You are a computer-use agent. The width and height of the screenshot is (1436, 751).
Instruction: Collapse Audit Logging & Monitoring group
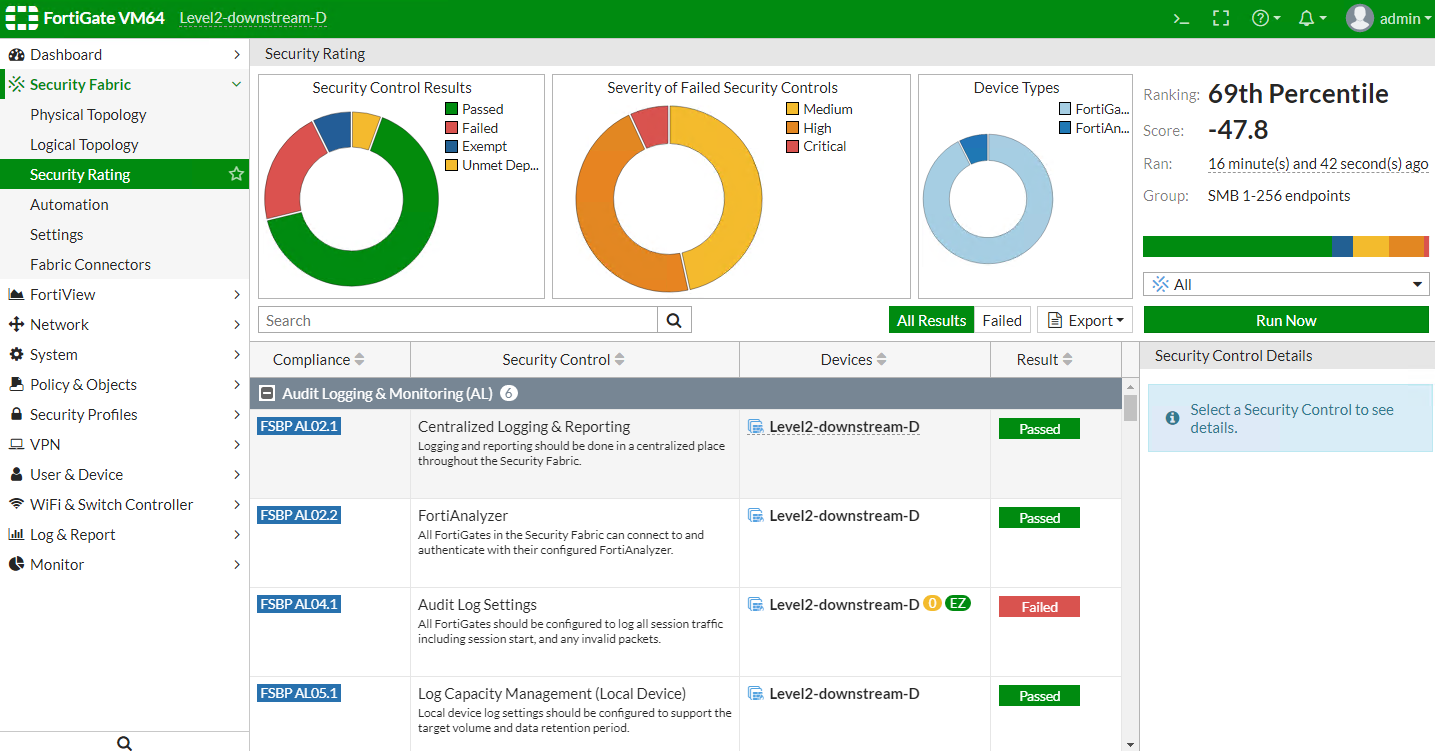tap(267, 394)
